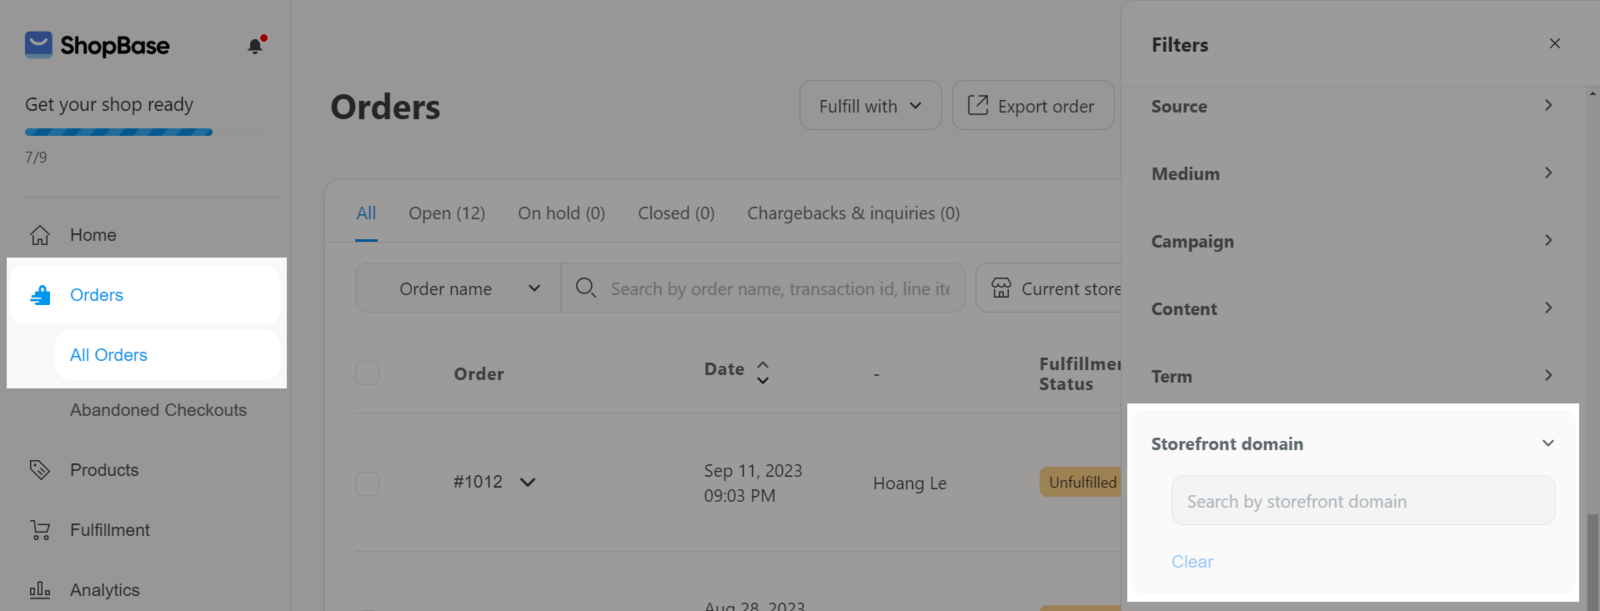Click the notification bell icon
Screen dimensions: 1600x611
pyautogui.click(x=255, y=46)
